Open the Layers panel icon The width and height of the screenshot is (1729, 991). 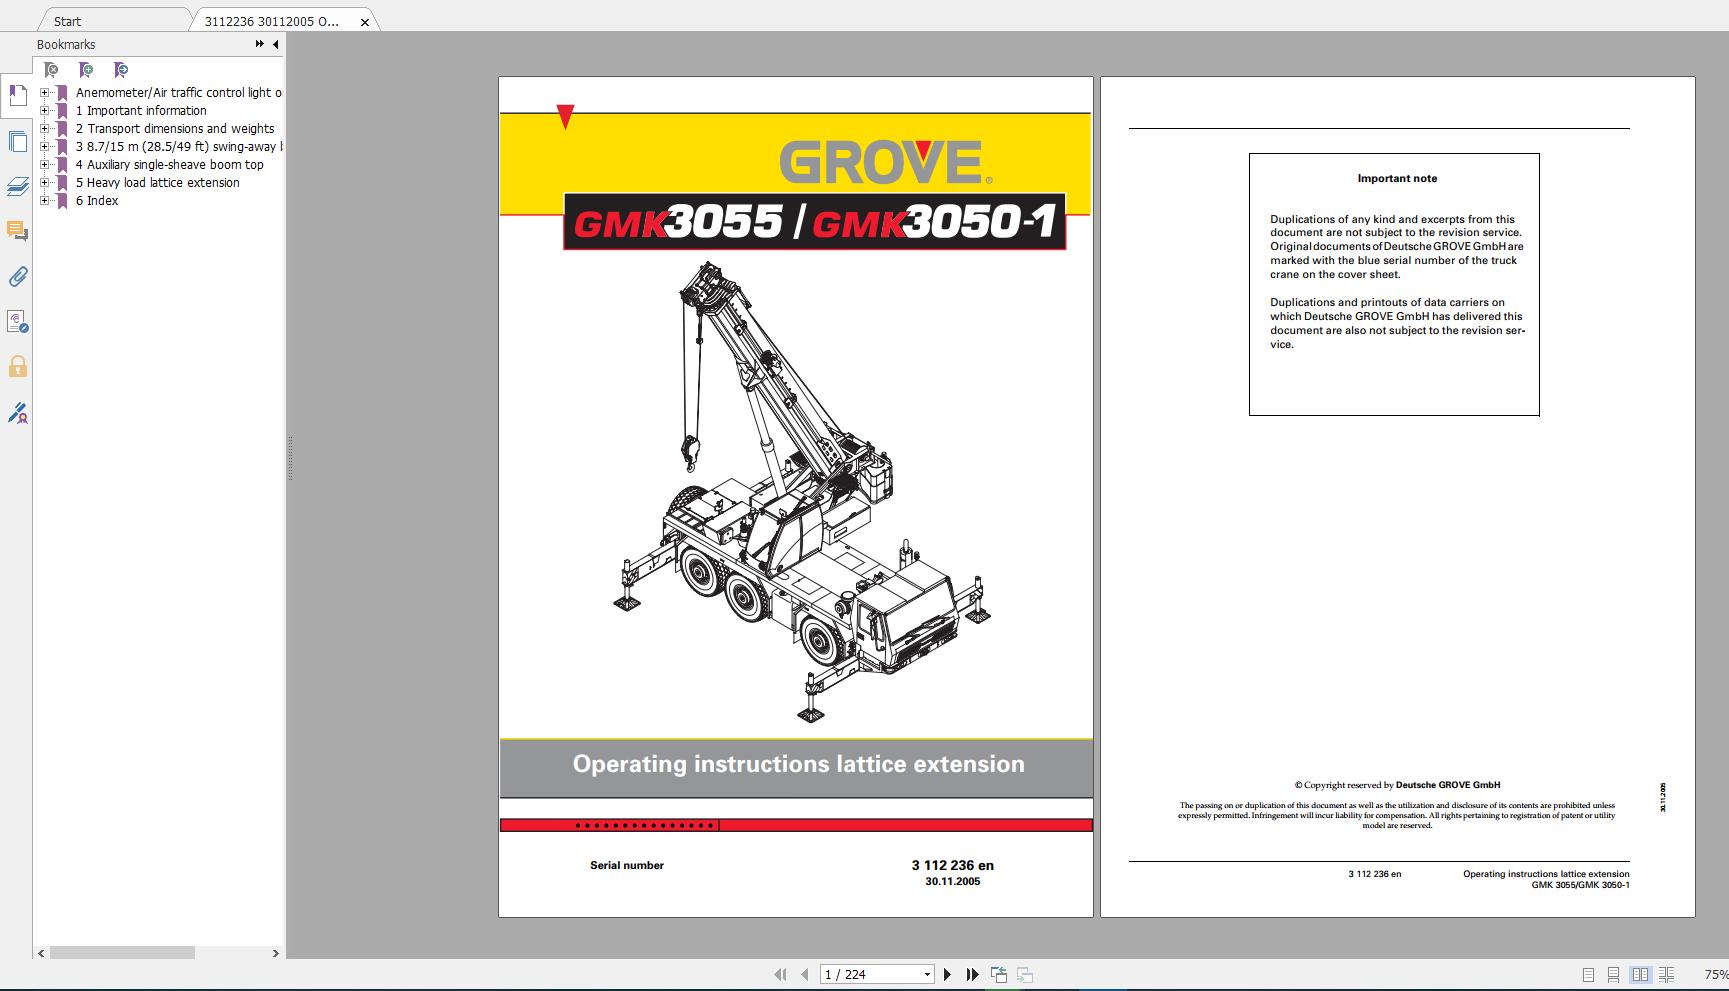[17, 187]
